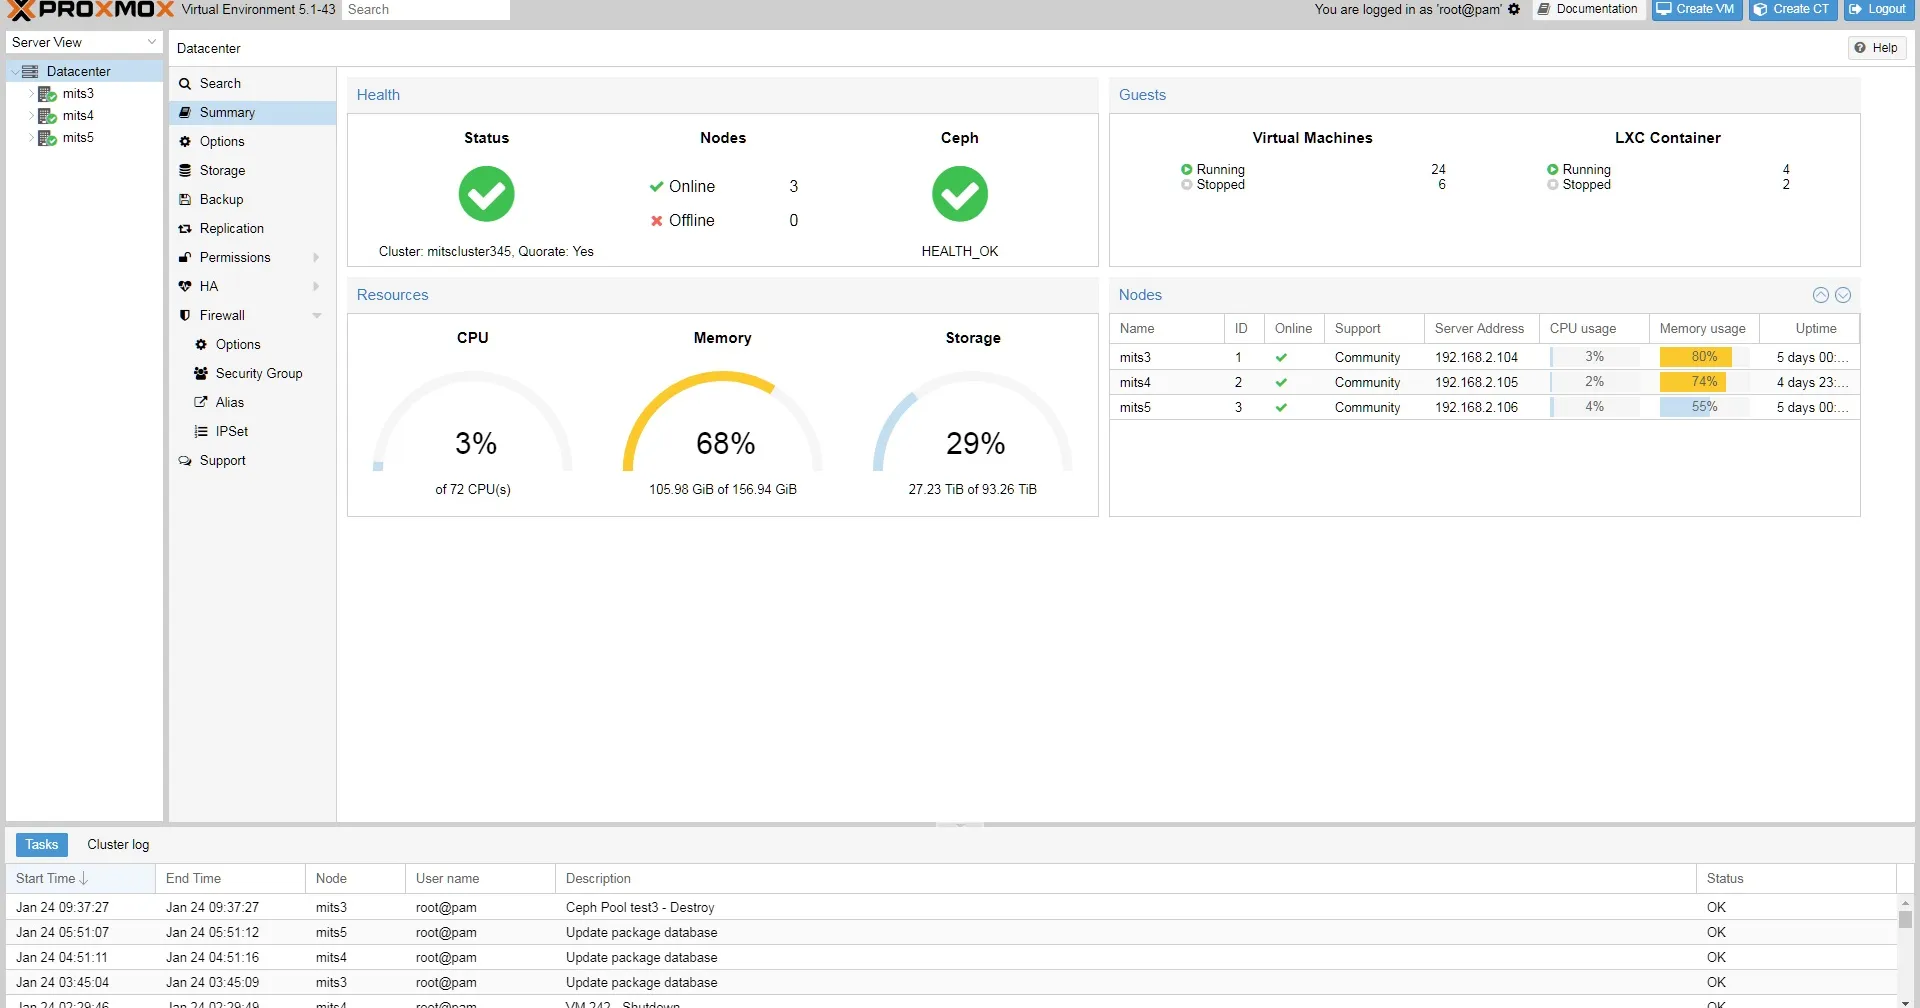Collapse the Nodes panel up arrow
This screenshot has width=1920, height=1008.
tap(1821, 295)
